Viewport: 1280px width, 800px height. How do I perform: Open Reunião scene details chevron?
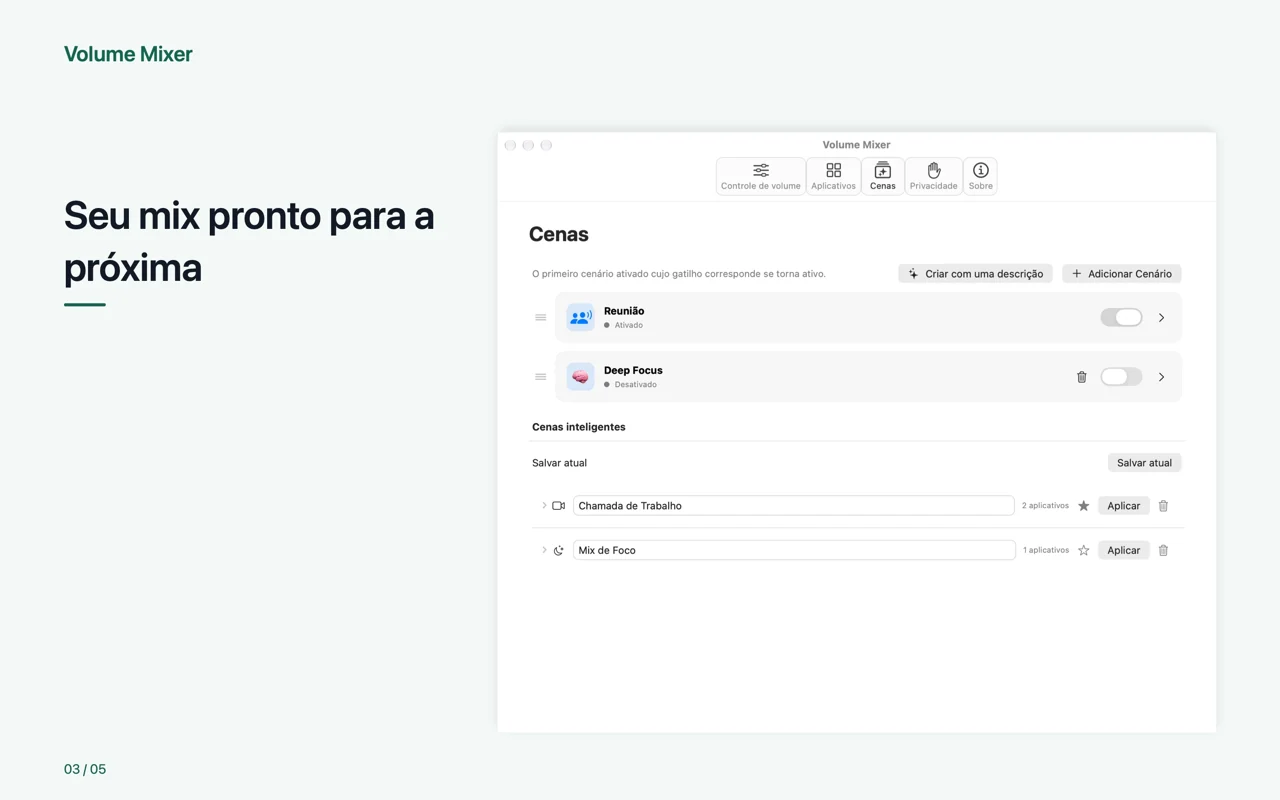pyautogui.click(x=1161, y=317)
